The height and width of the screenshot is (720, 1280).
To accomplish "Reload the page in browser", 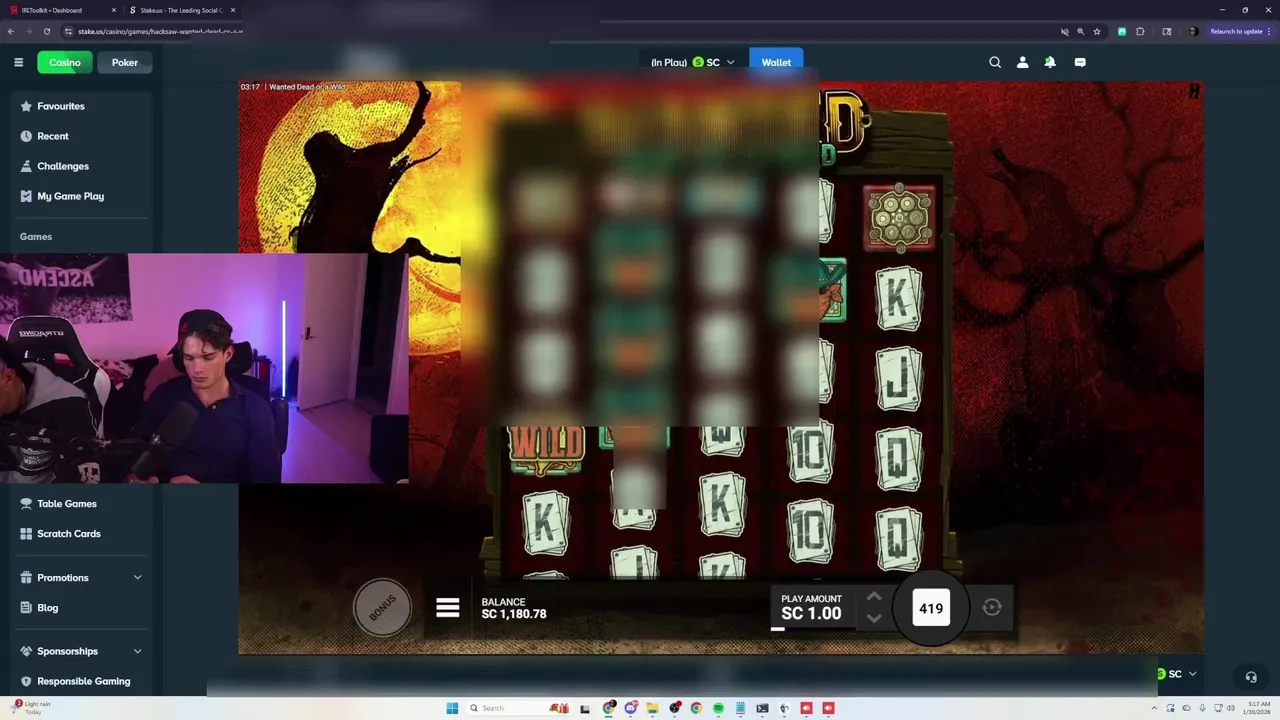I will (x=46, y=31).
